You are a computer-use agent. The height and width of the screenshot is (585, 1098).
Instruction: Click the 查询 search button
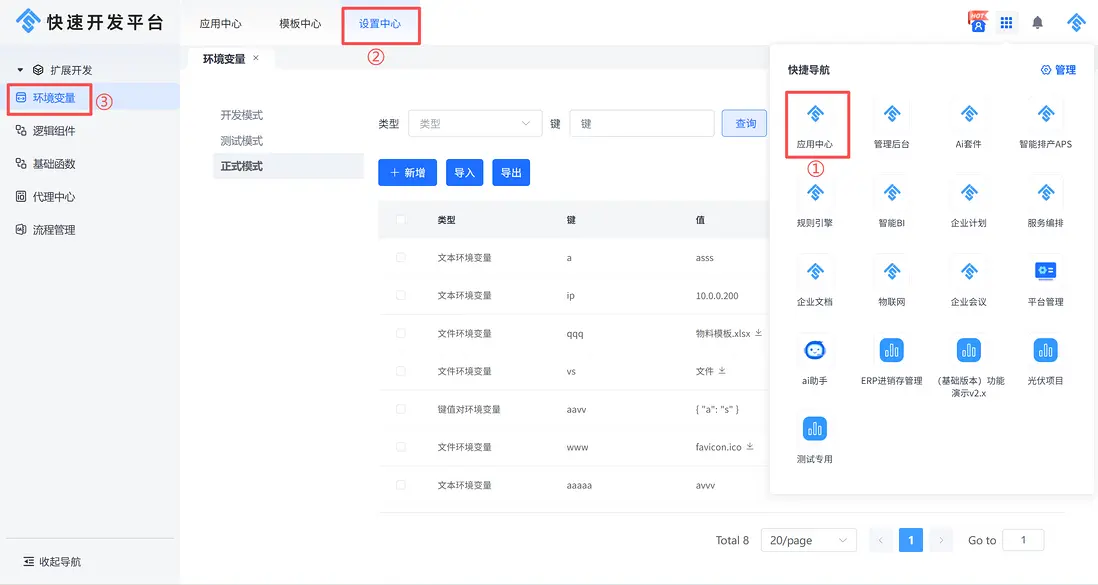[744, 123]
